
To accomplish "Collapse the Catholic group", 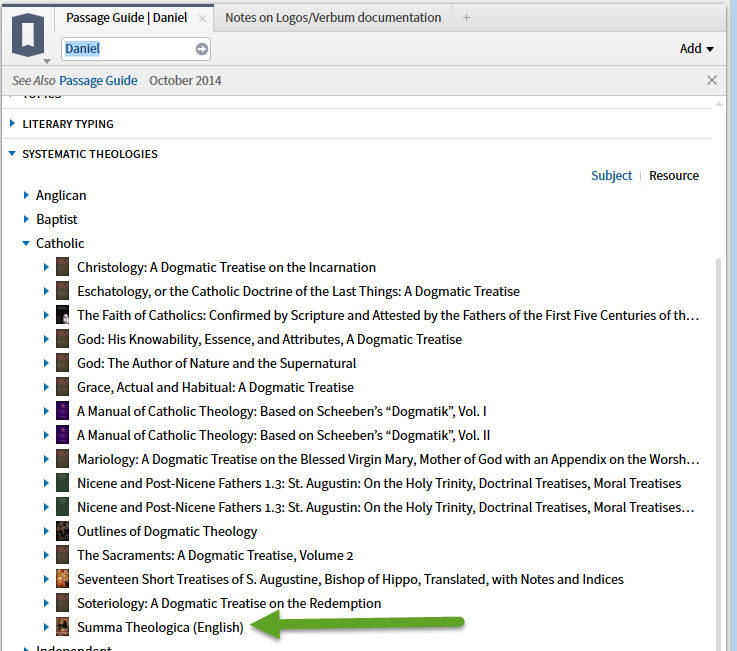I will point(26,243).
